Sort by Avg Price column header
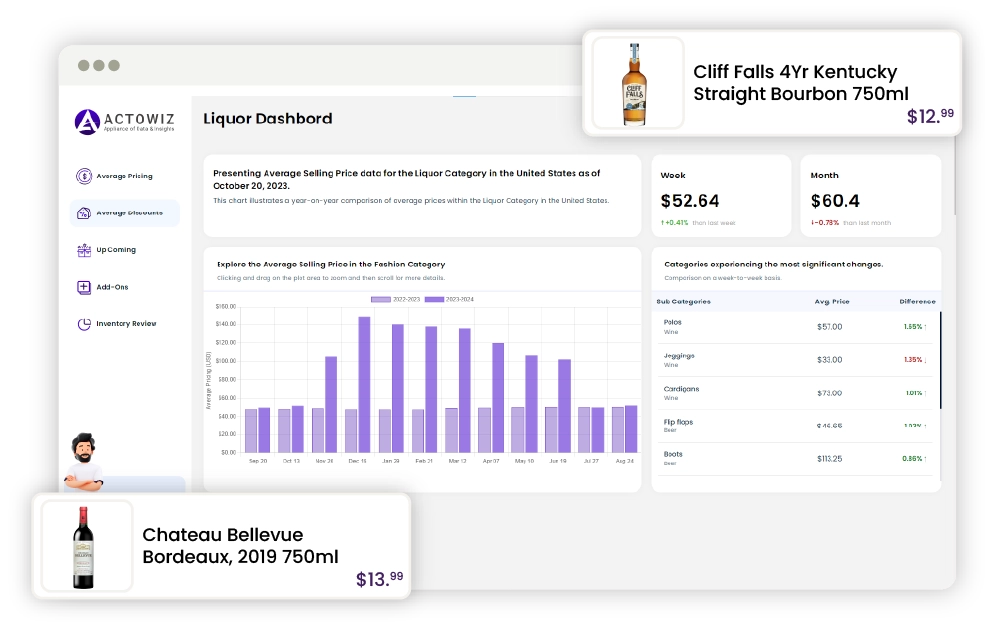This screenshot has width=1000, height=642. (832, 302)
